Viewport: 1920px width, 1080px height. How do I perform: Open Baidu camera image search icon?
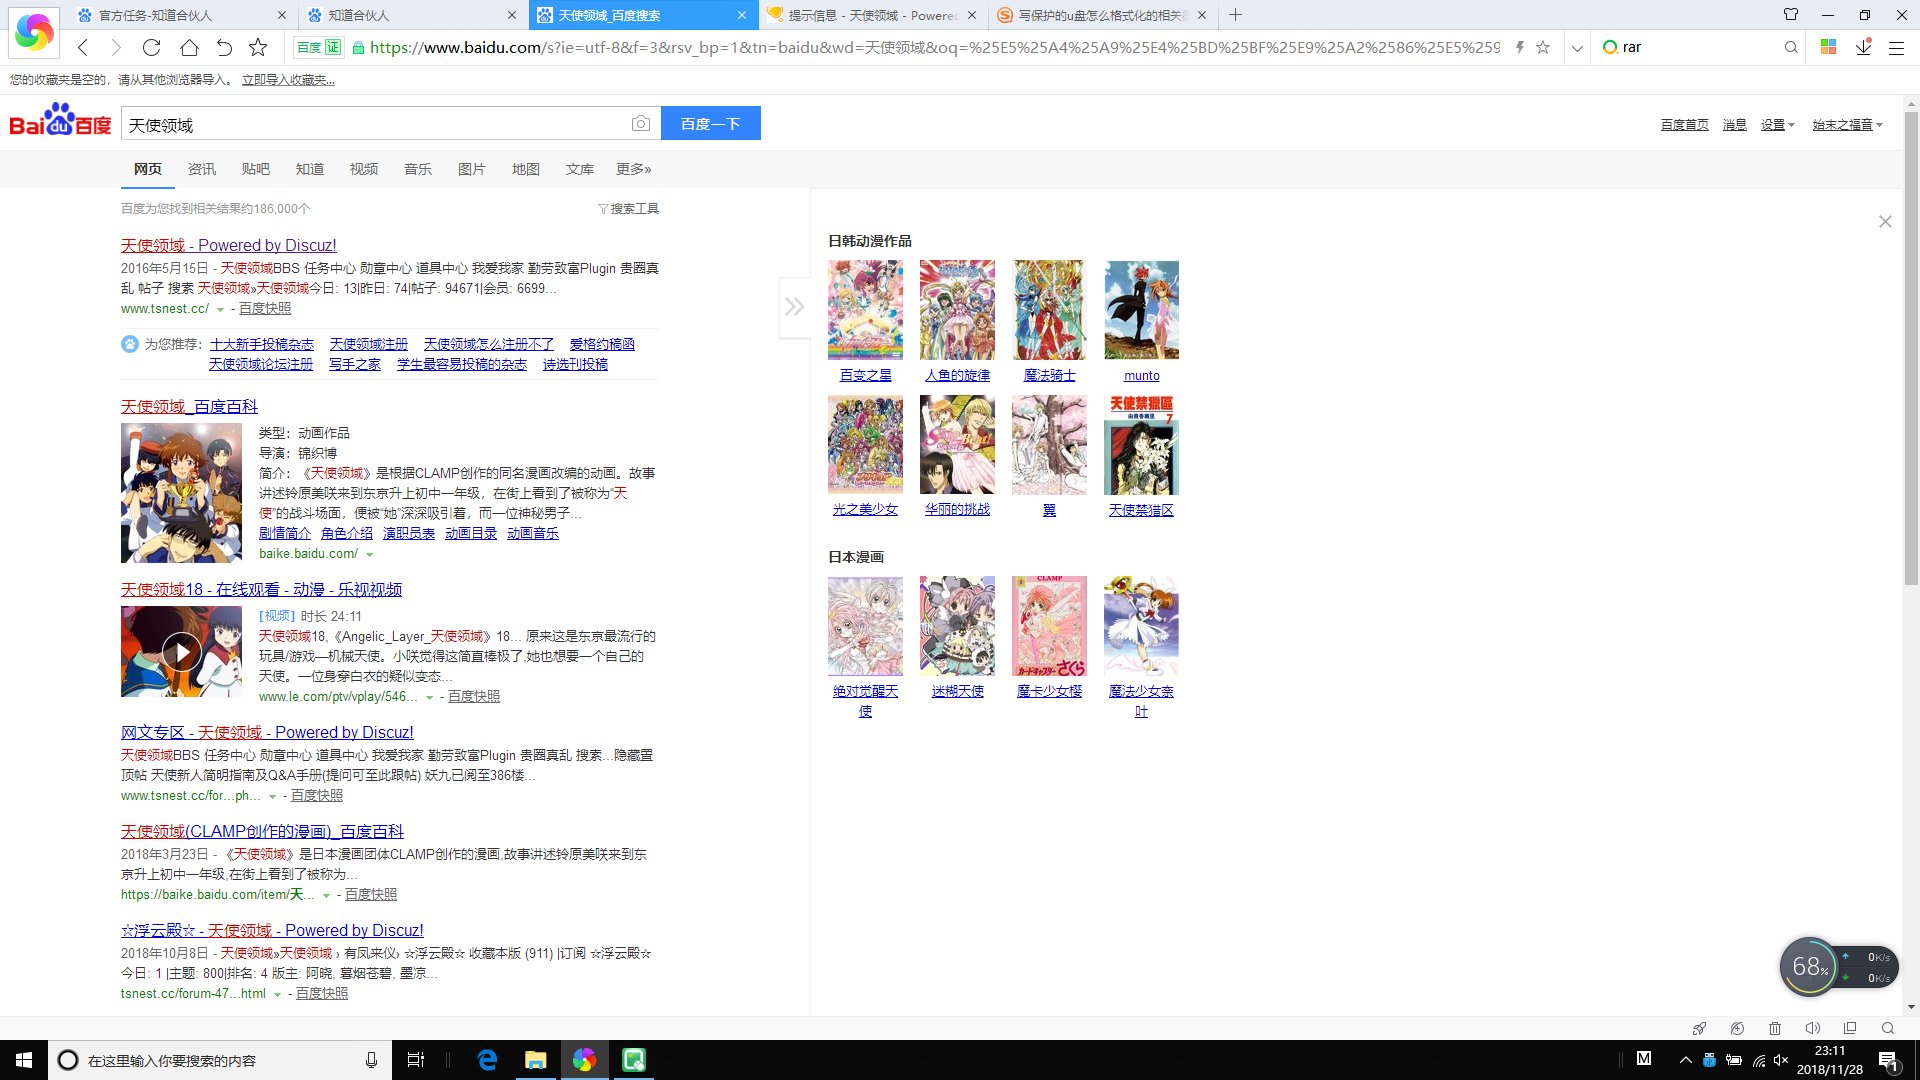[641, 123]
